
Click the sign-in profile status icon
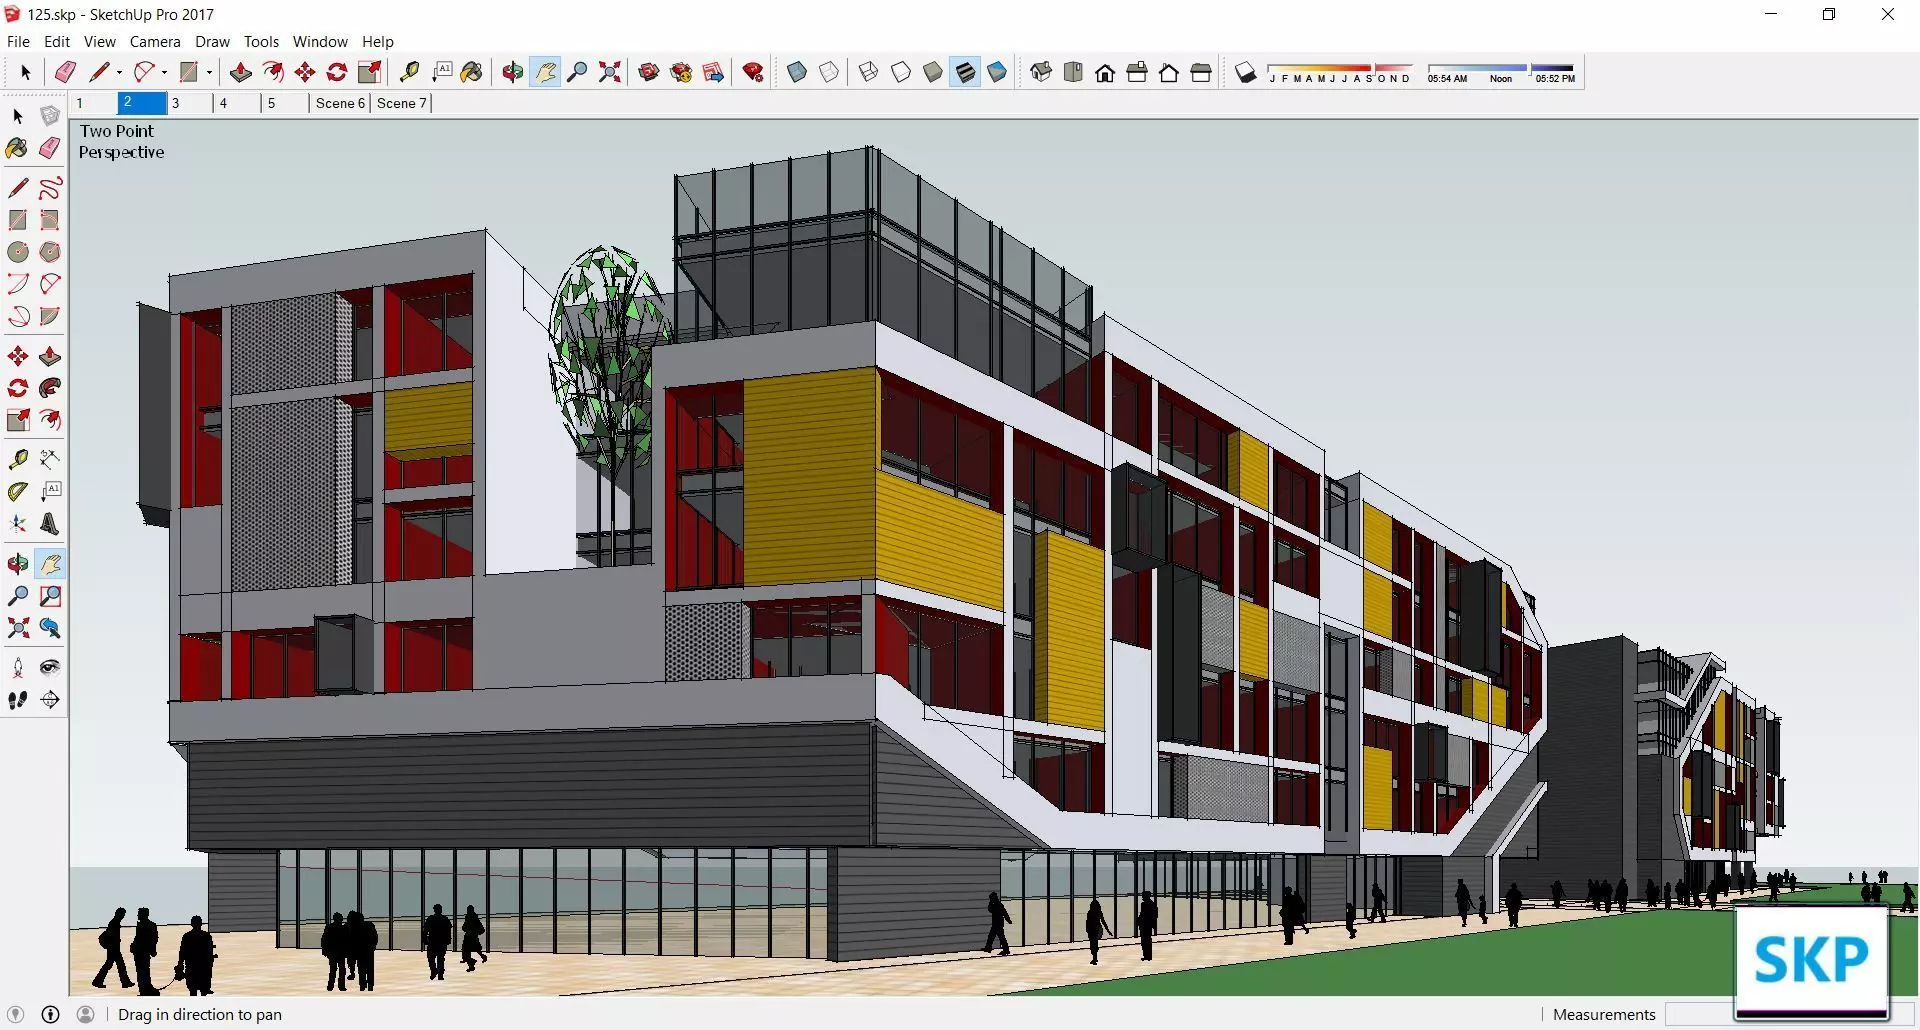coord(86,1014)
